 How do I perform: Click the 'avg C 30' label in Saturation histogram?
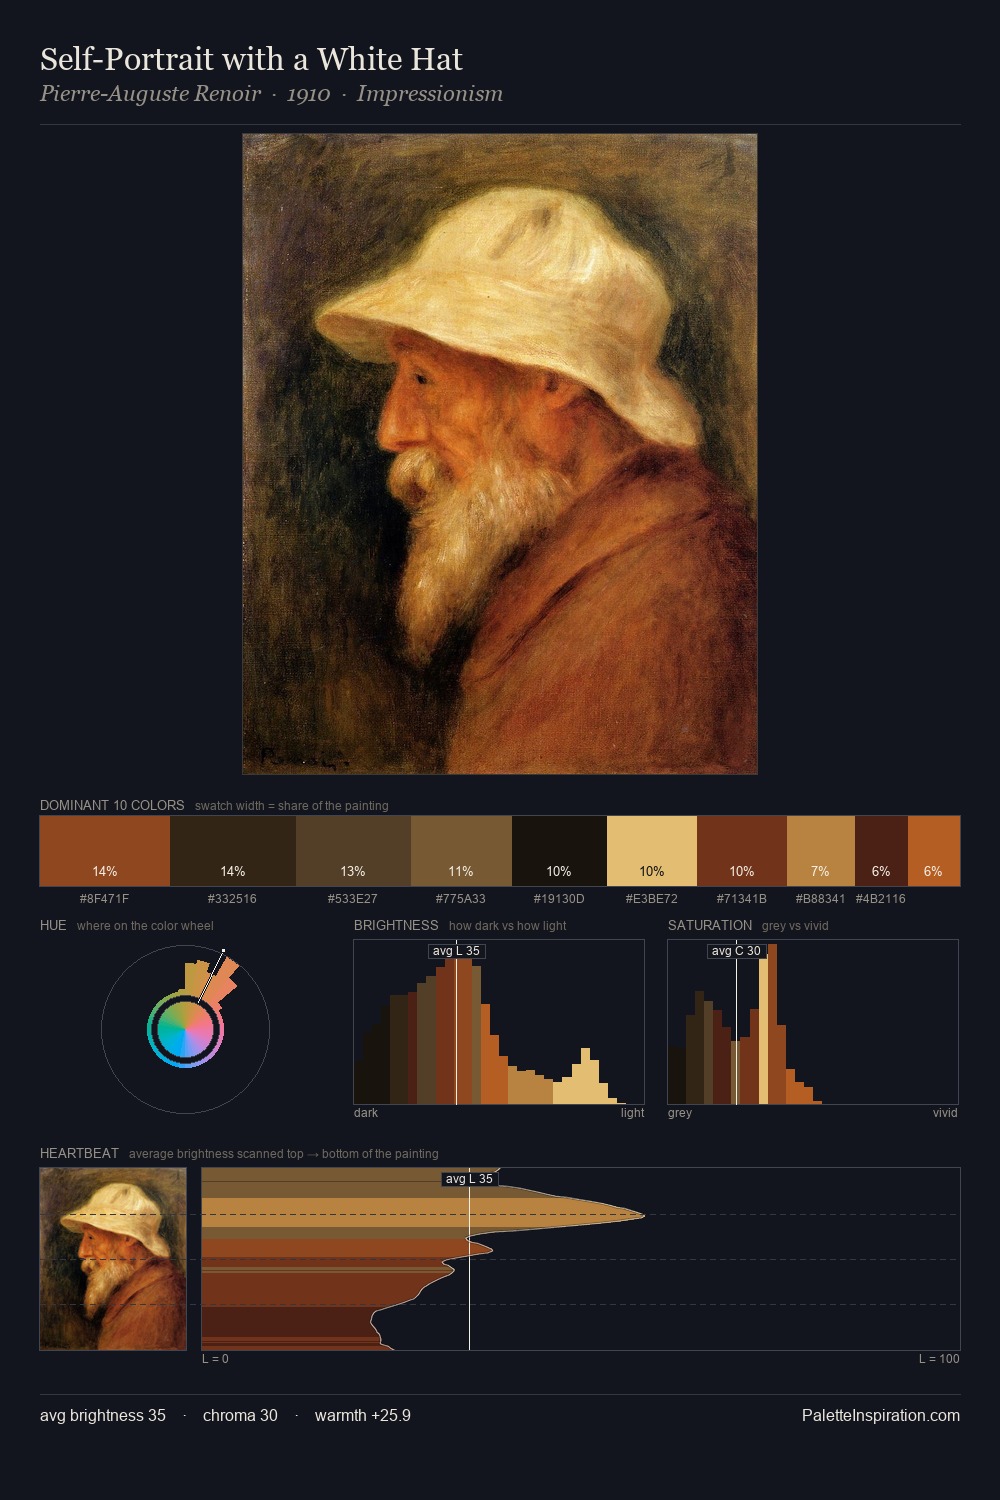tap(737, 951)
